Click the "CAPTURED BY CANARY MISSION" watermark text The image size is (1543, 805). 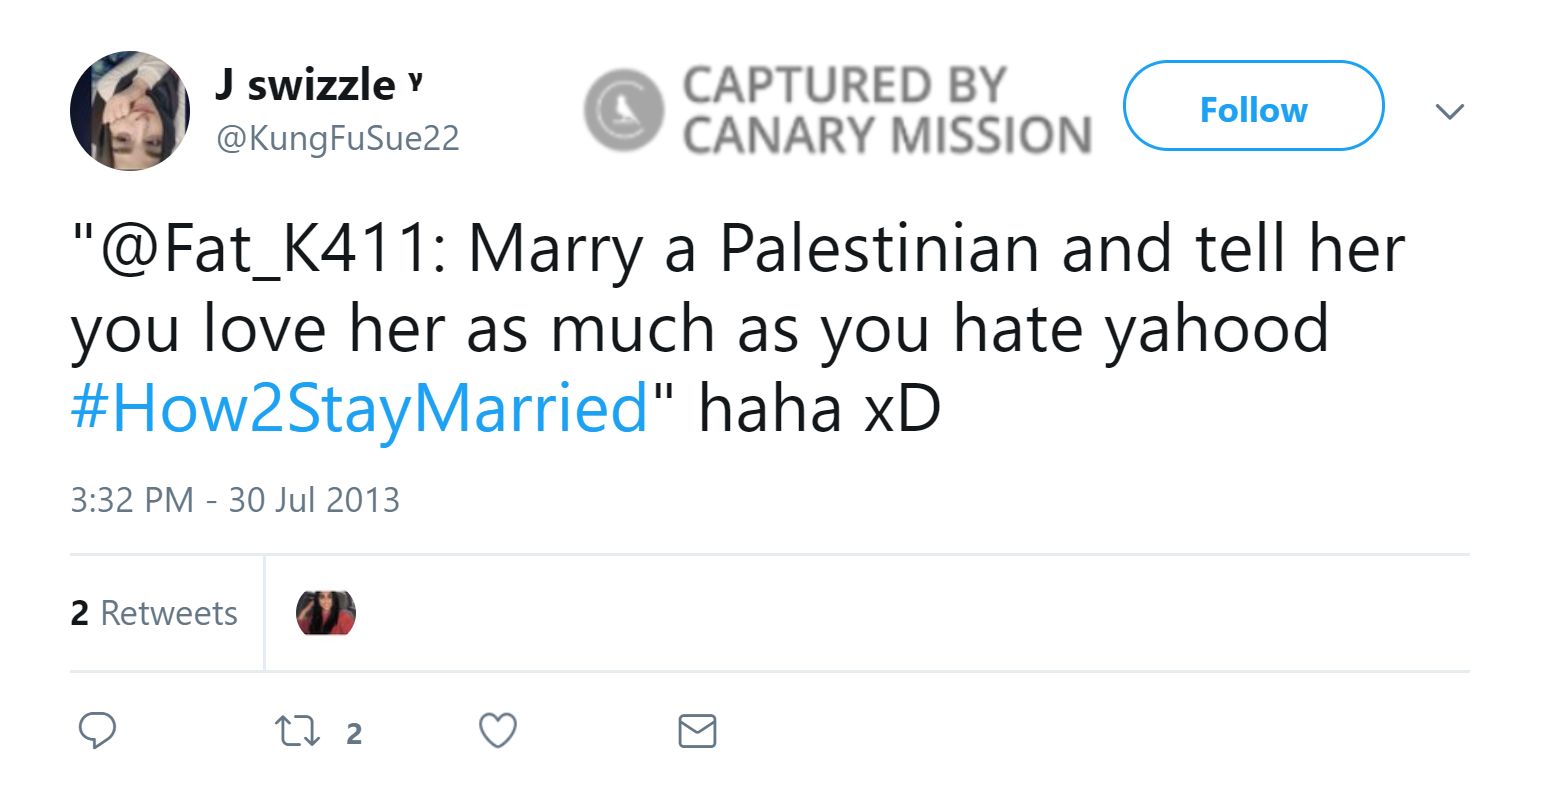click(886, 110)
